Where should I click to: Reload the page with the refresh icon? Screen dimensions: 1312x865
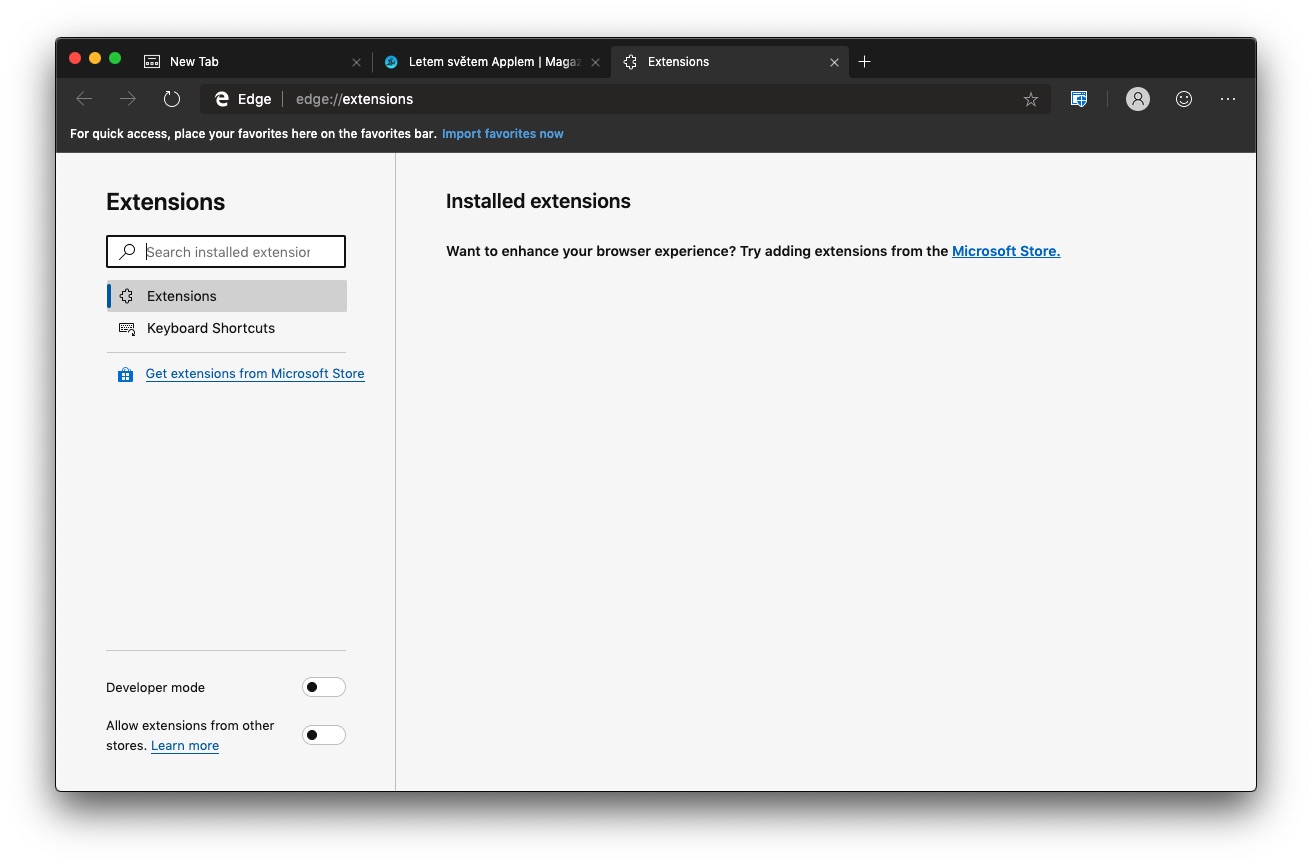pyautogui.click(x=172, y=99)
